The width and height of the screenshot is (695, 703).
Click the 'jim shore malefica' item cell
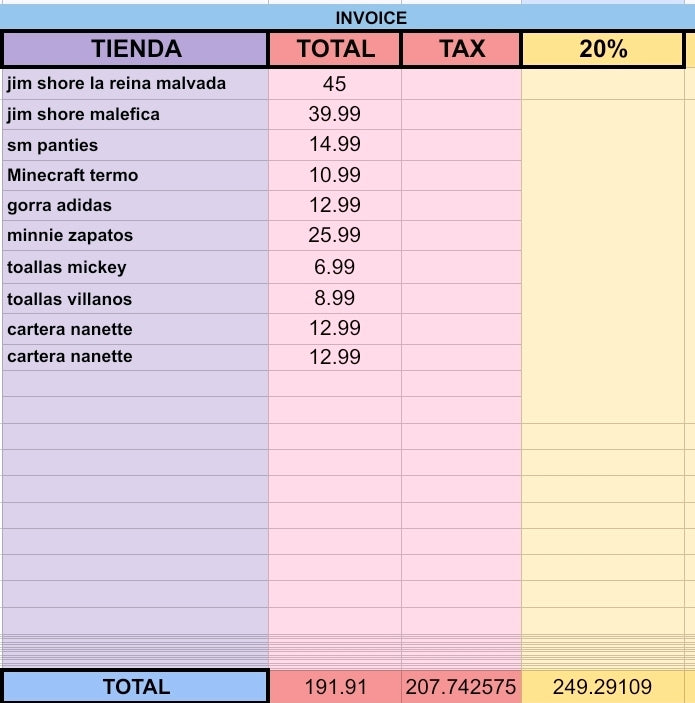coord(136,114)
